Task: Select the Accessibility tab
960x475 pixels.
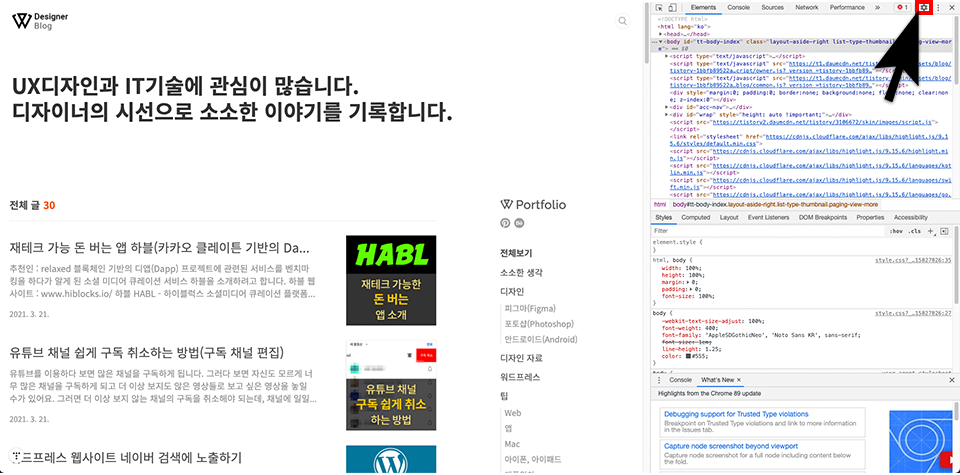Action: (911, 218)
